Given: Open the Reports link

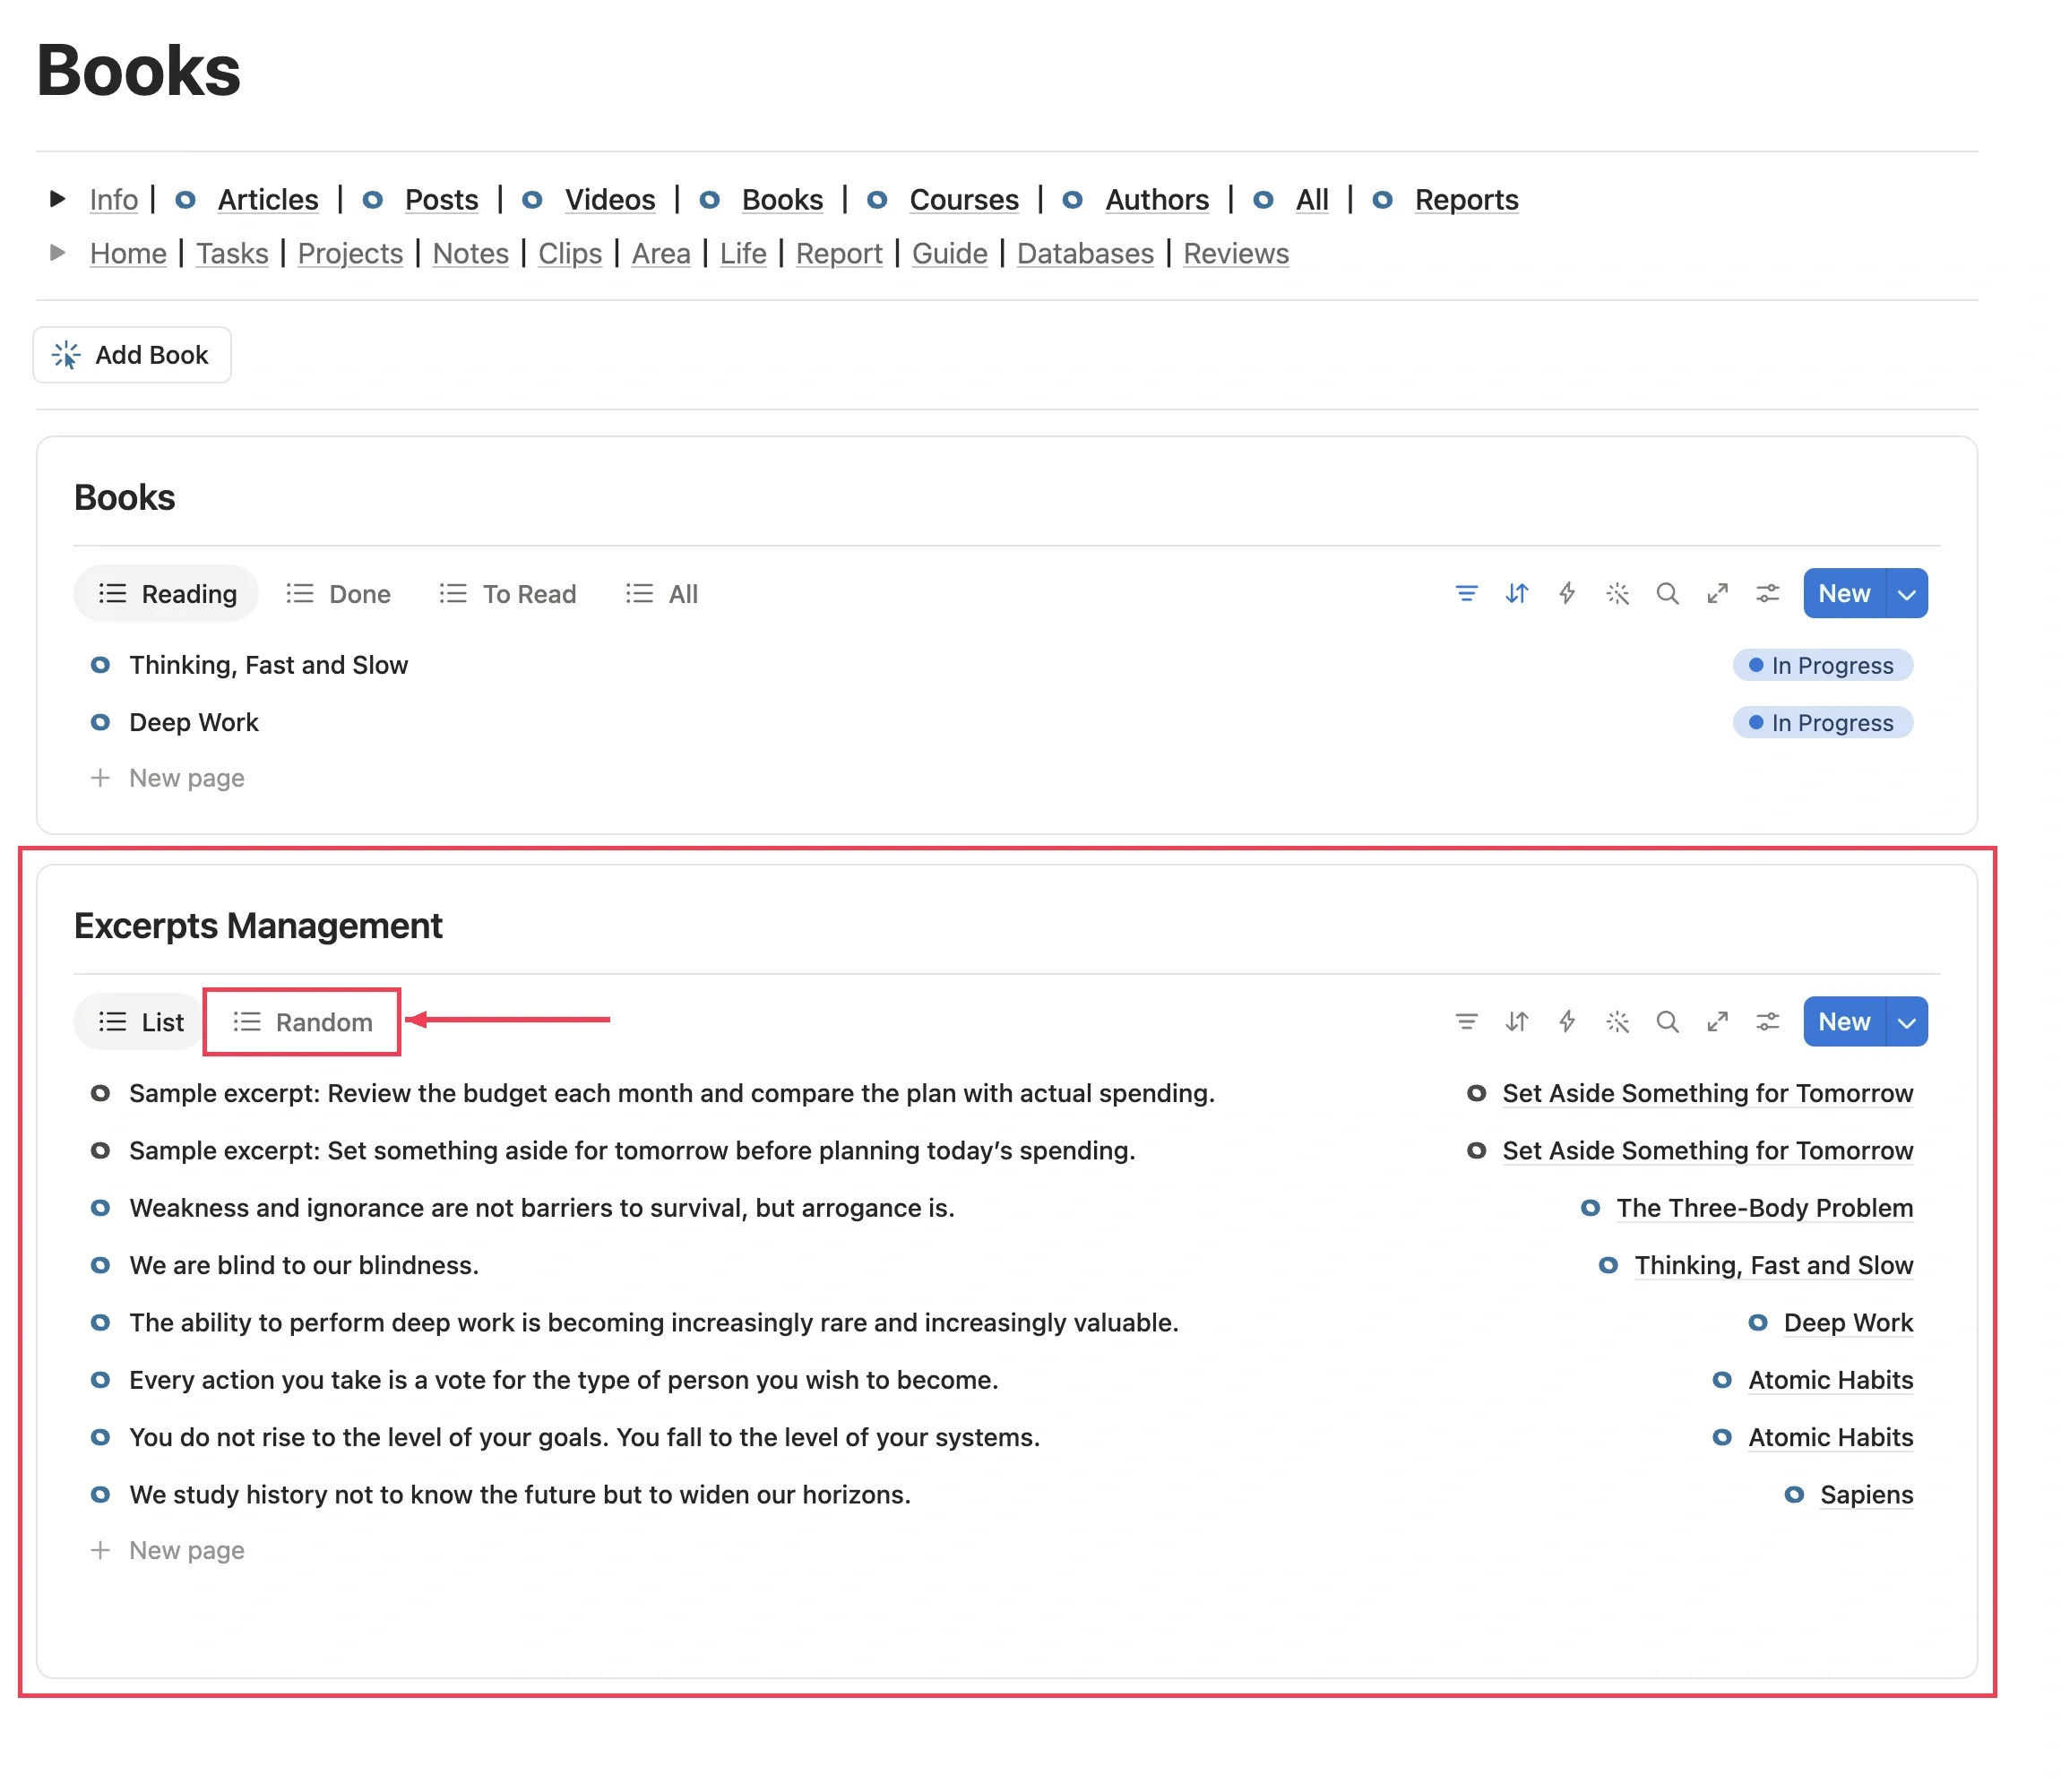Looking at the screenshot, I should [1466, 200].
